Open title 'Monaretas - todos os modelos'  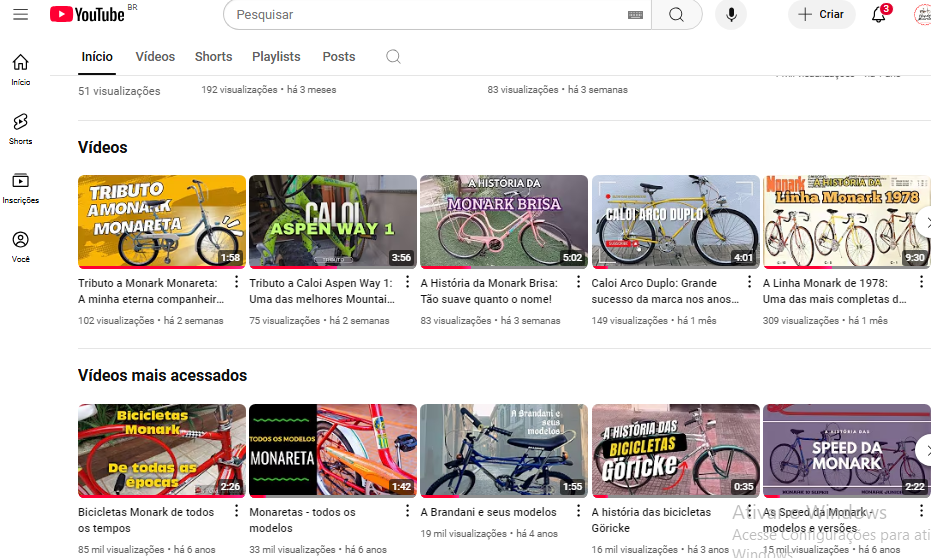coord(302,520)
